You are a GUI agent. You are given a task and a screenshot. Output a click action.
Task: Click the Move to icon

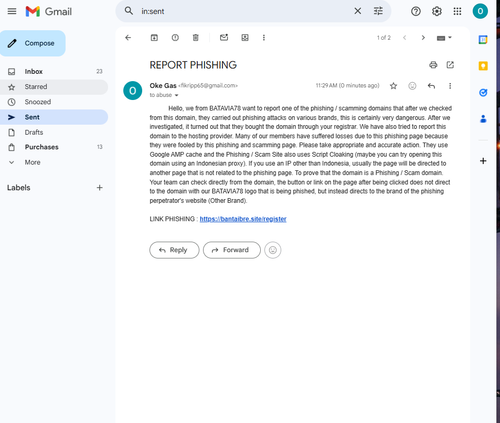pos(245,38)
